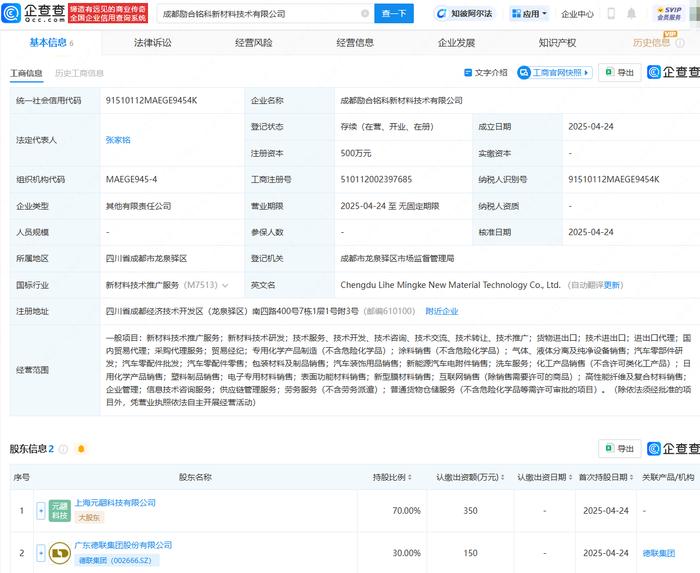Image resolution: width=700 pixels, height=573 pixels.
Task: Click the 查一下 search button
Action: (x=394, y=14)
